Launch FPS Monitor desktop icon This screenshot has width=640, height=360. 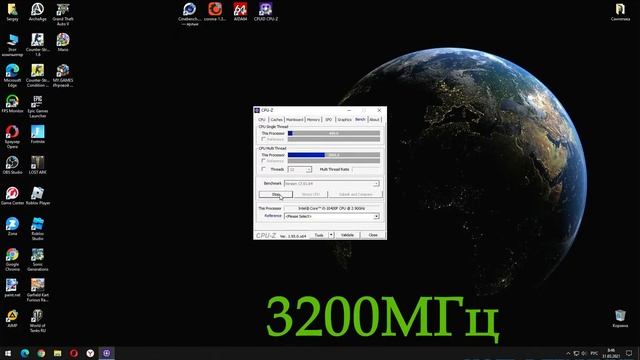pyautogui.click(x=12, y=104)
